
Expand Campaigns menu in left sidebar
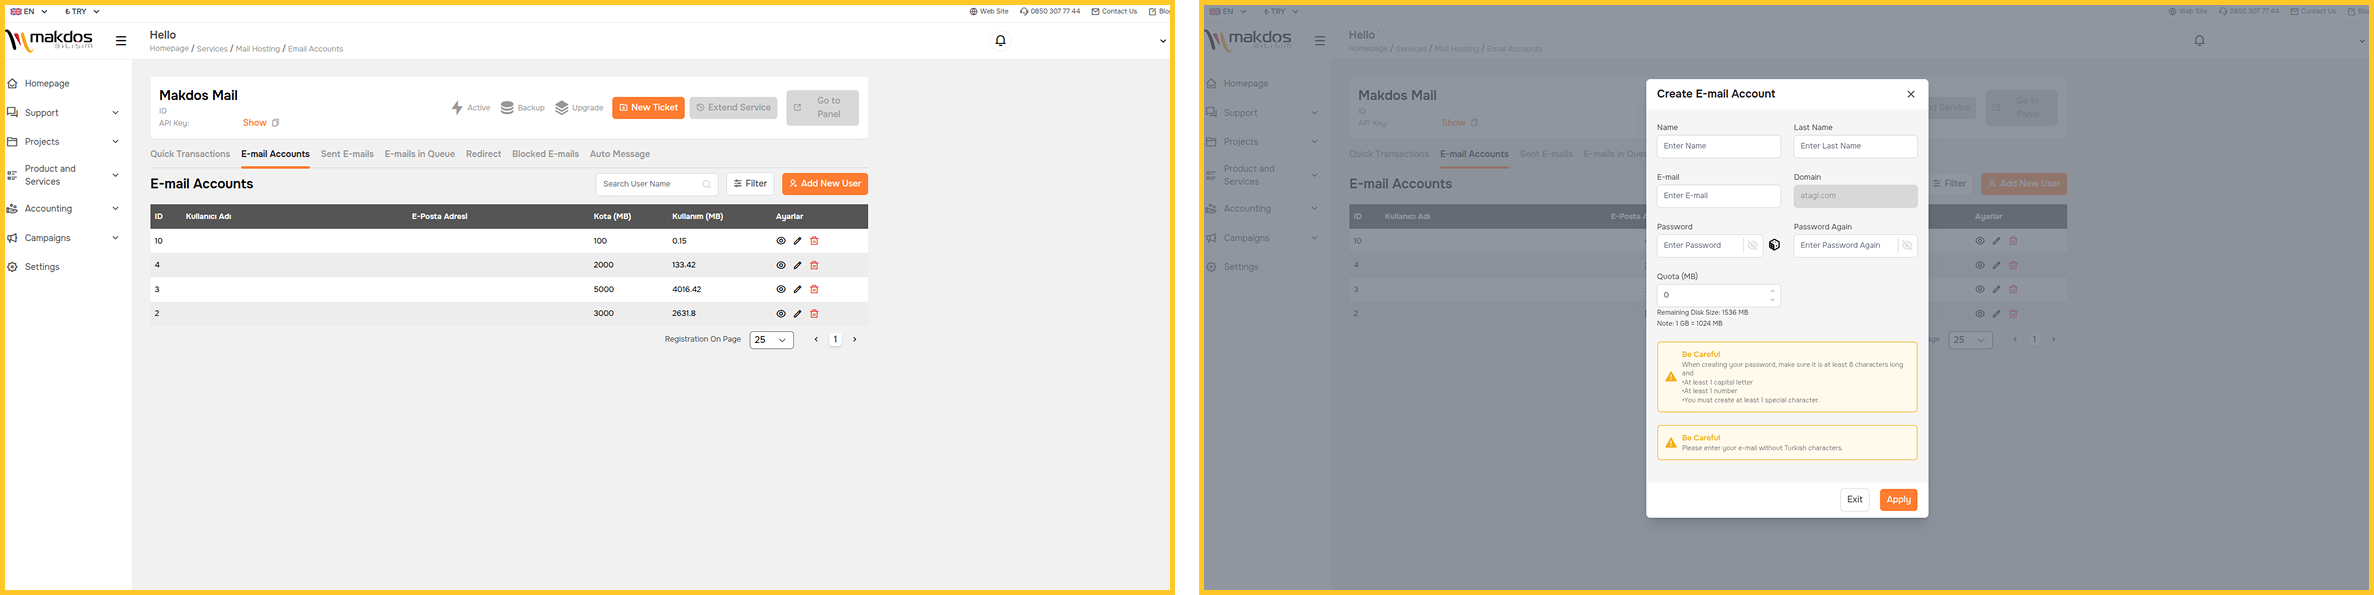point(64,238)
